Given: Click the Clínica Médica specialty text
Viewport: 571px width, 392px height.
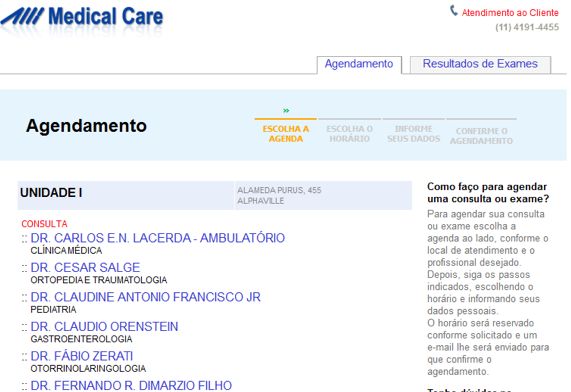Looking at the screenshot, I should (66, 251).
